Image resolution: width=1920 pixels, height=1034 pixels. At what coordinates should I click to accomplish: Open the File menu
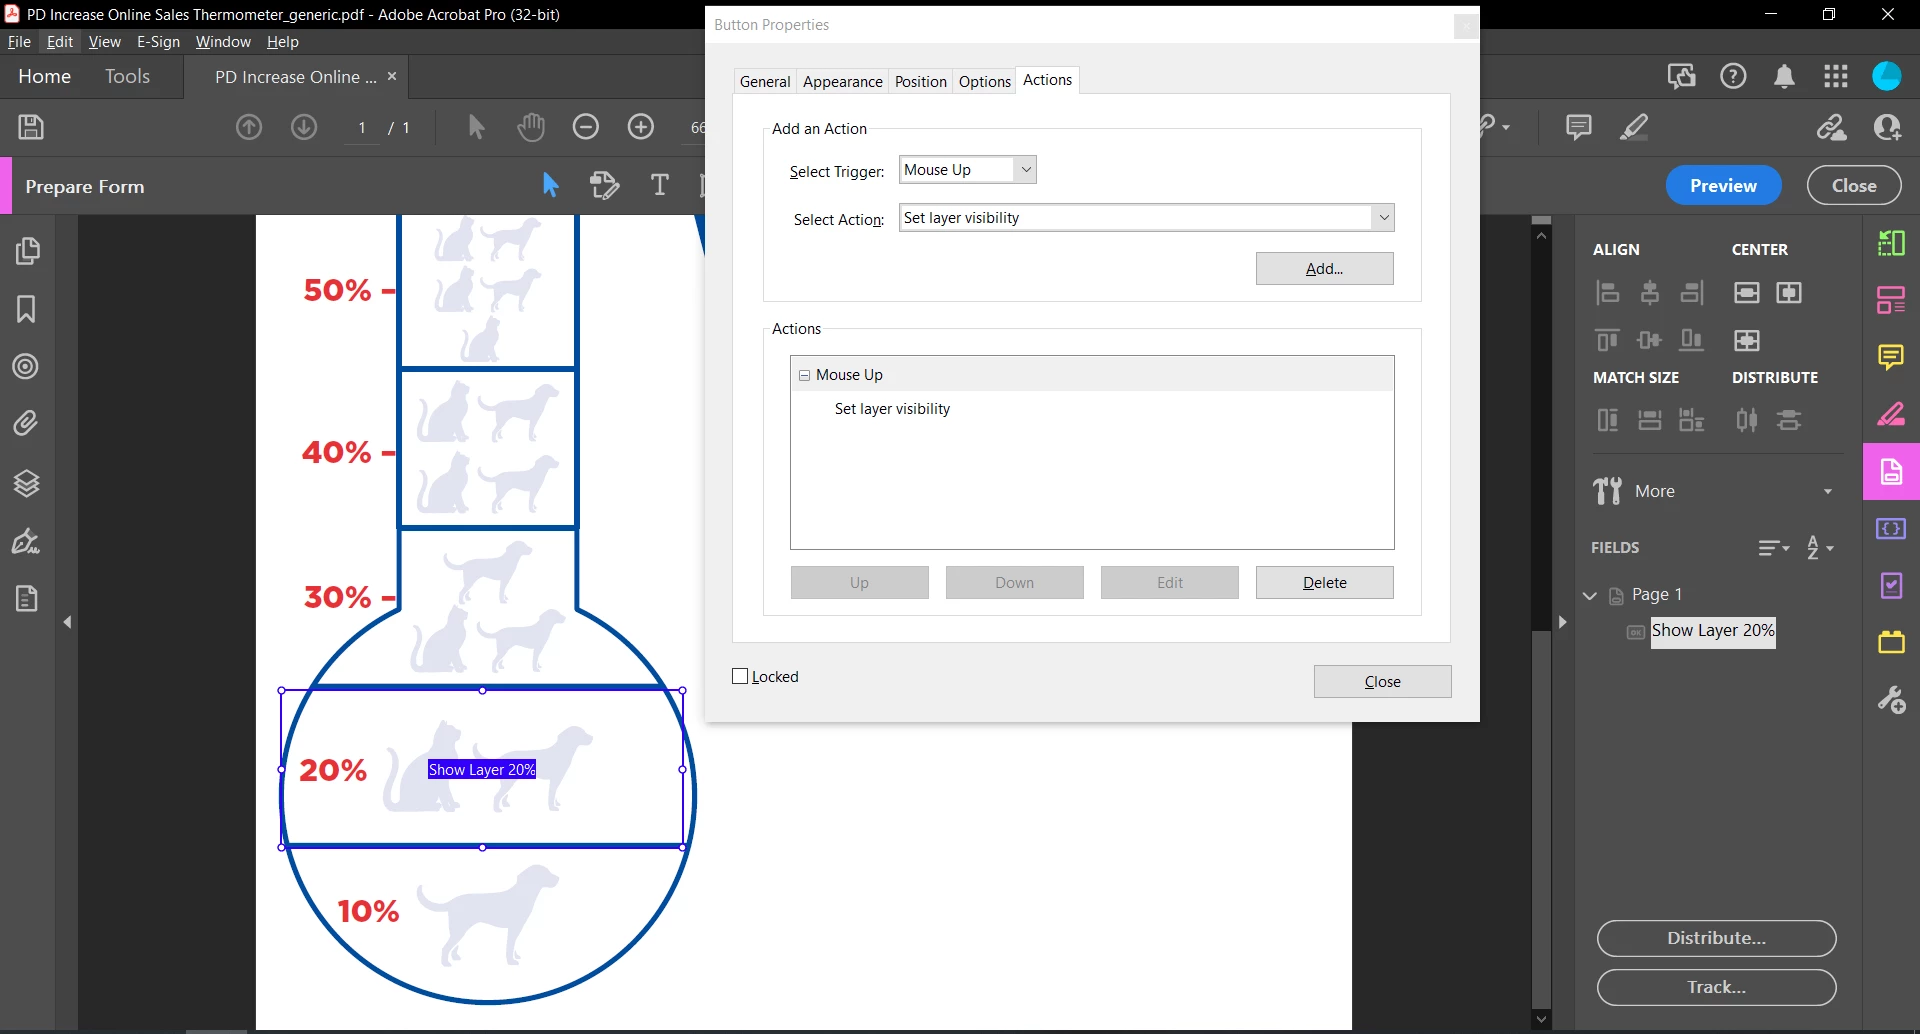[19, 42]
